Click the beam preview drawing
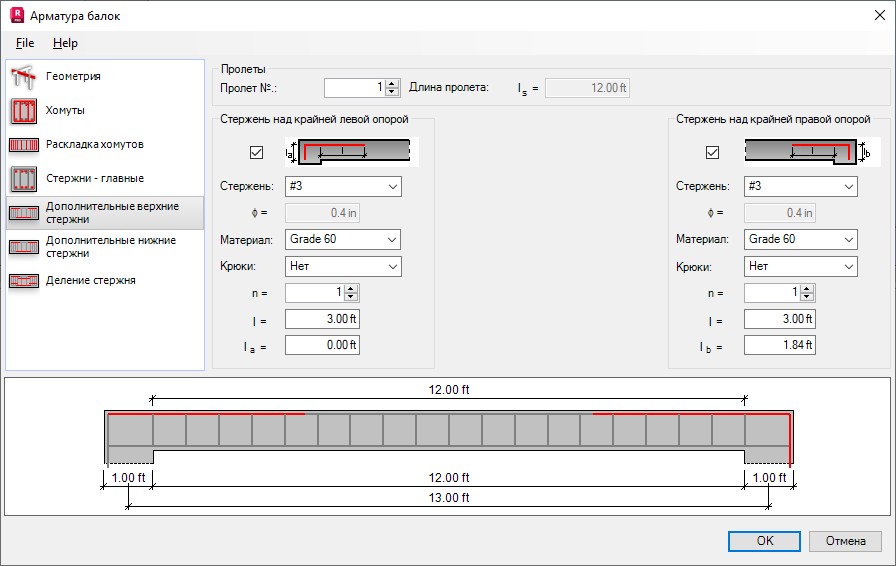This screenshot has width=896, height=566. (449, 447)
